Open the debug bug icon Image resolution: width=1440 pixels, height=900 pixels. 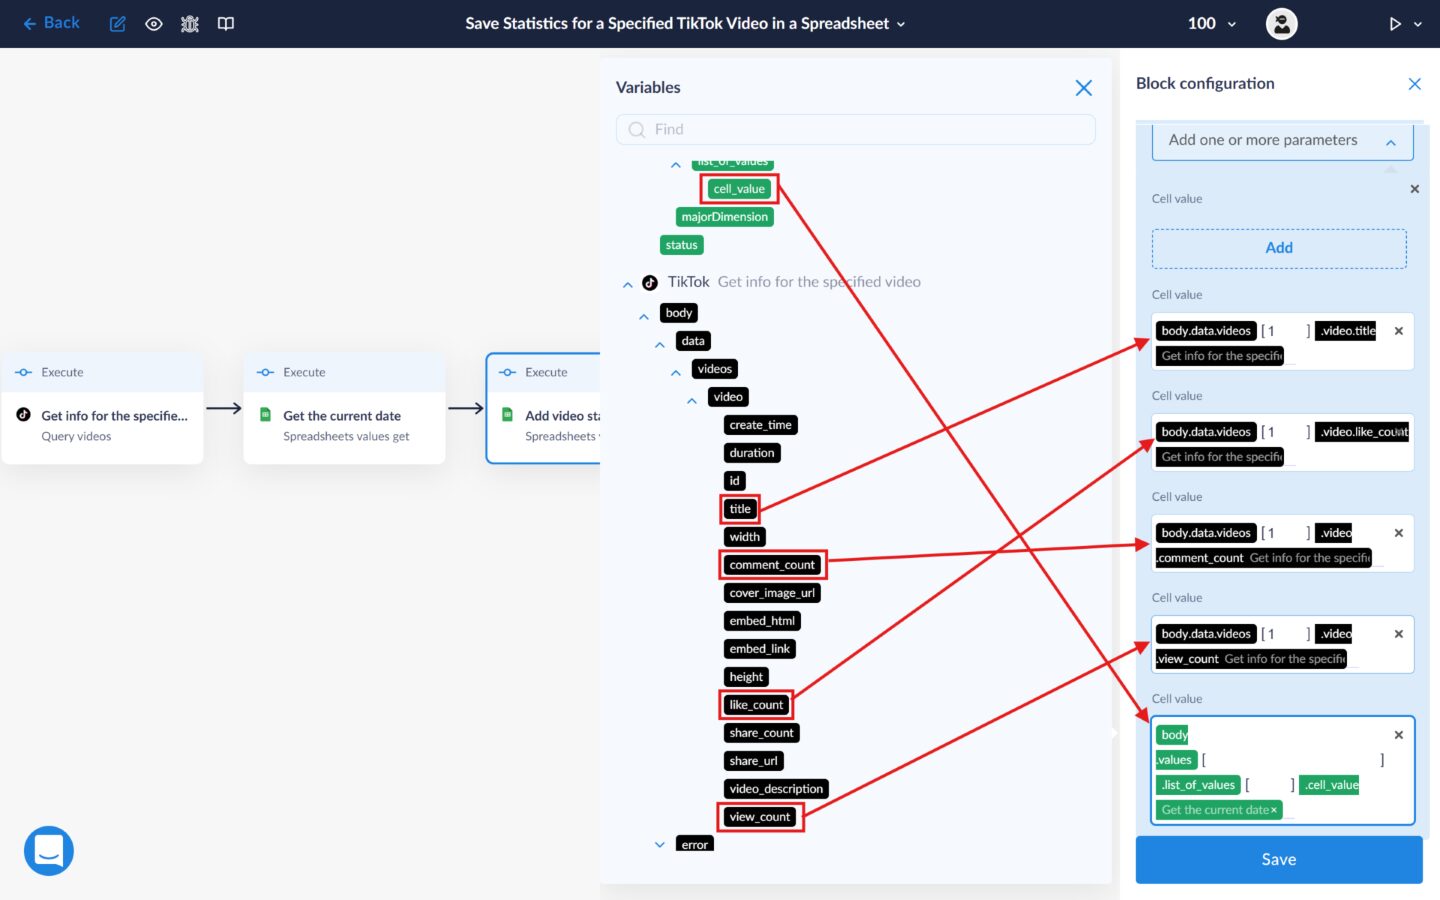coord(190,24)
